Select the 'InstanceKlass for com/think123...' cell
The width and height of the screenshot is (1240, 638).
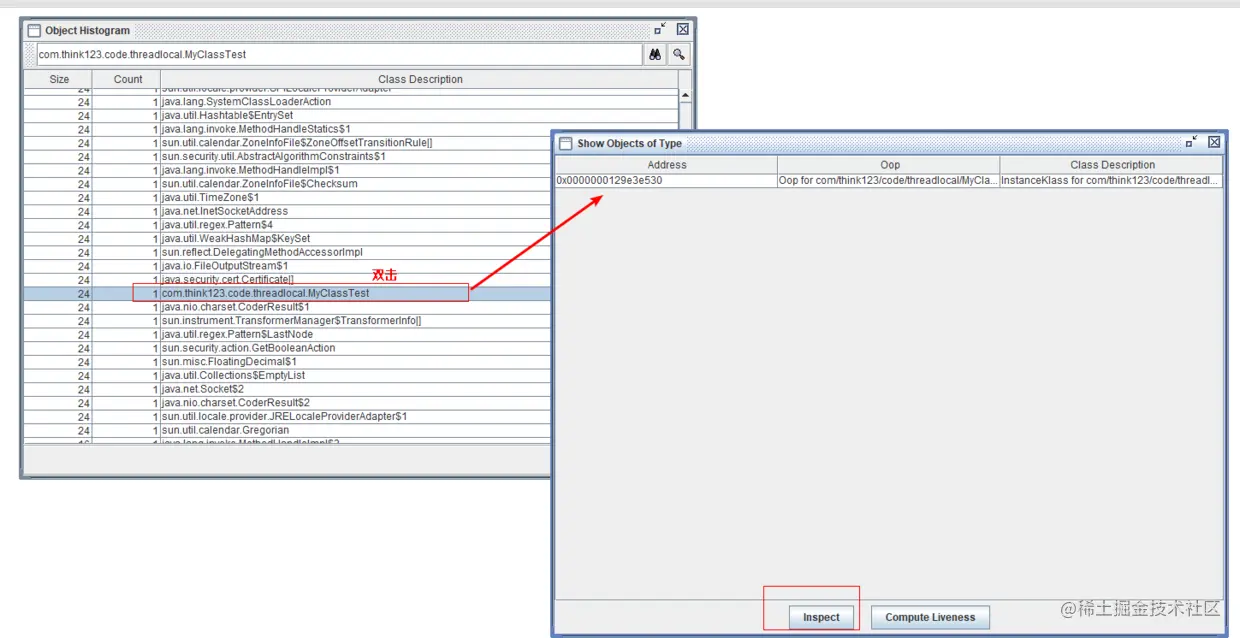(1111, 181)
